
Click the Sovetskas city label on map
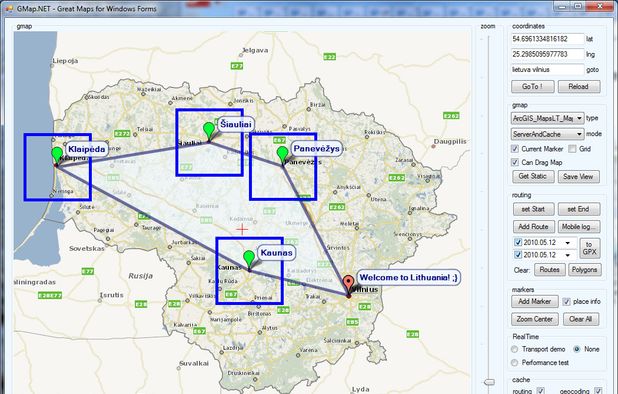tap(87, 248)
